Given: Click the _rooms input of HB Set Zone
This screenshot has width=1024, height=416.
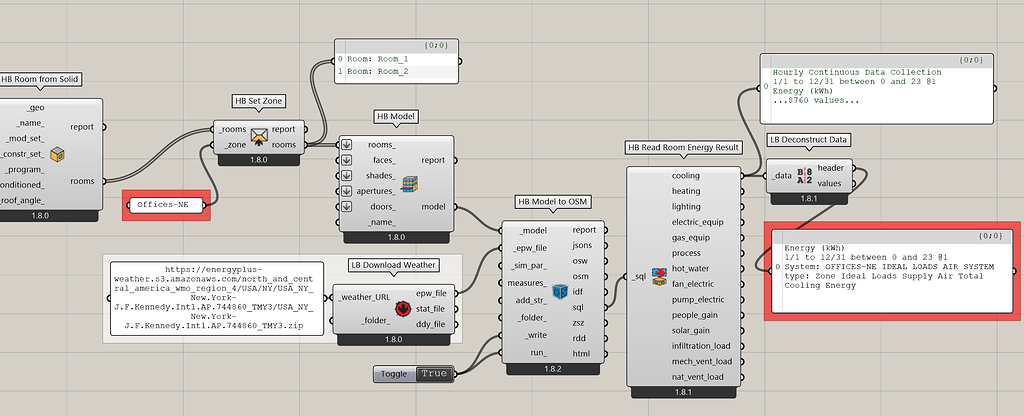Looking at the screenshot, I should click(234, 129).
